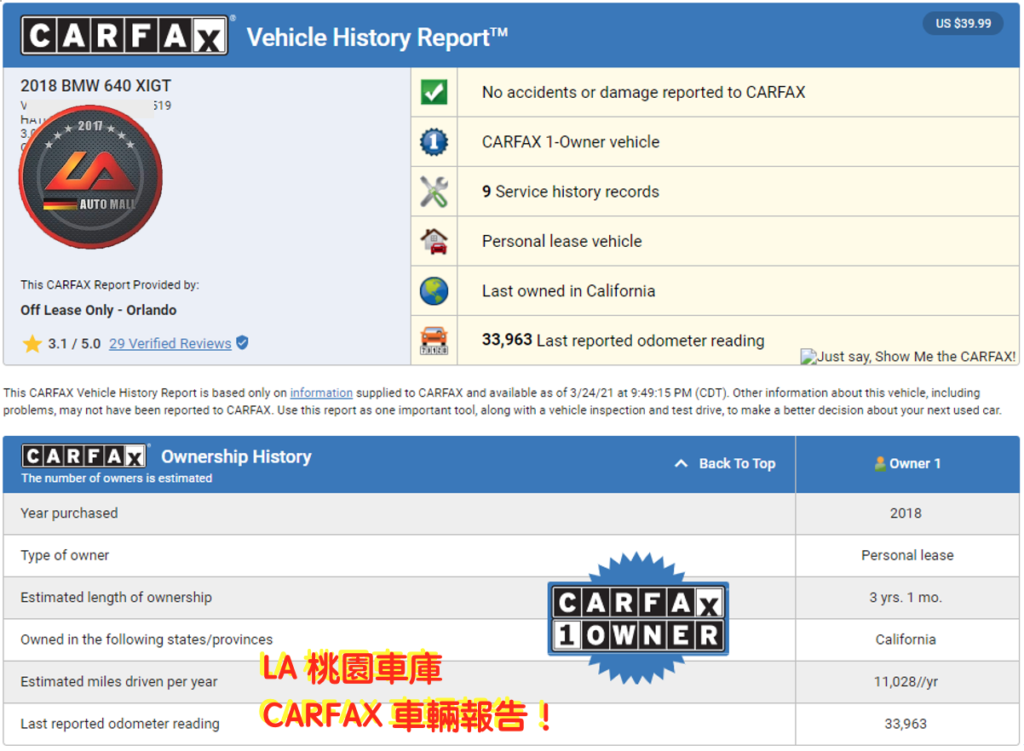Click the '11,028//yr' value
This screenshot has height=751, width=1024.
click(906, 682)
